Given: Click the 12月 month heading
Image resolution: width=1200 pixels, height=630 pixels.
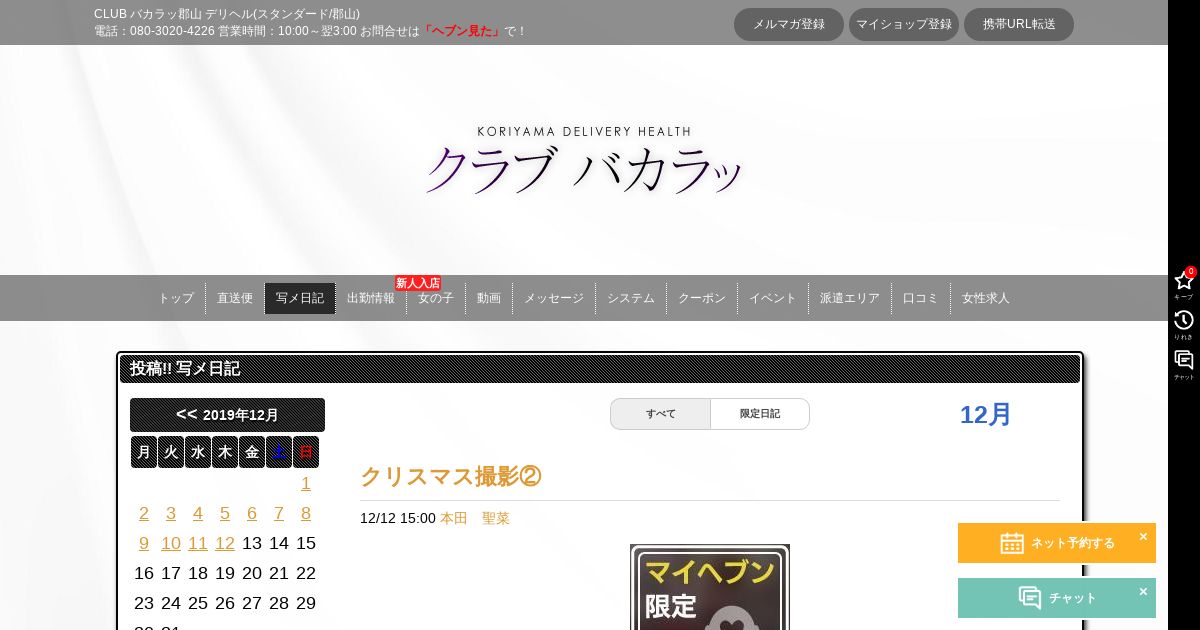Looking at the screenshot, I should [986, 414].
